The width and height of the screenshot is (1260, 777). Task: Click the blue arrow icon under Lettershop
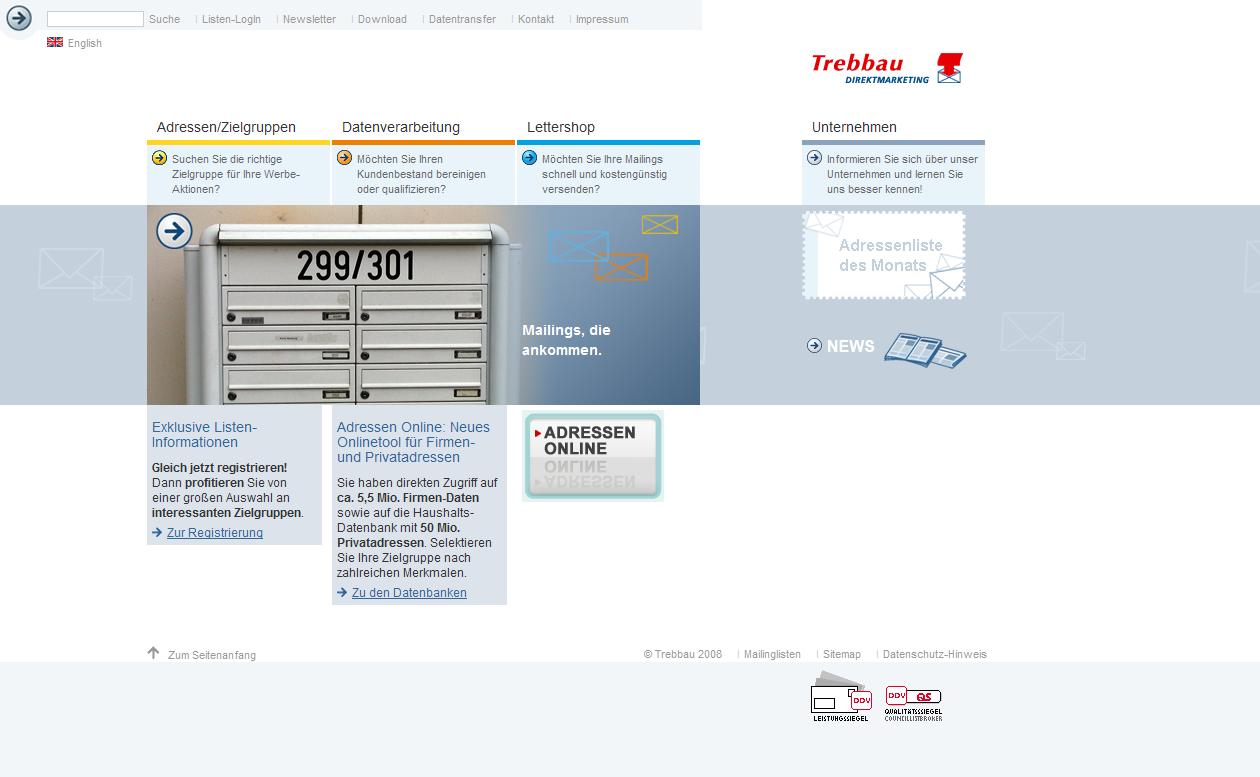pos(529,158)
